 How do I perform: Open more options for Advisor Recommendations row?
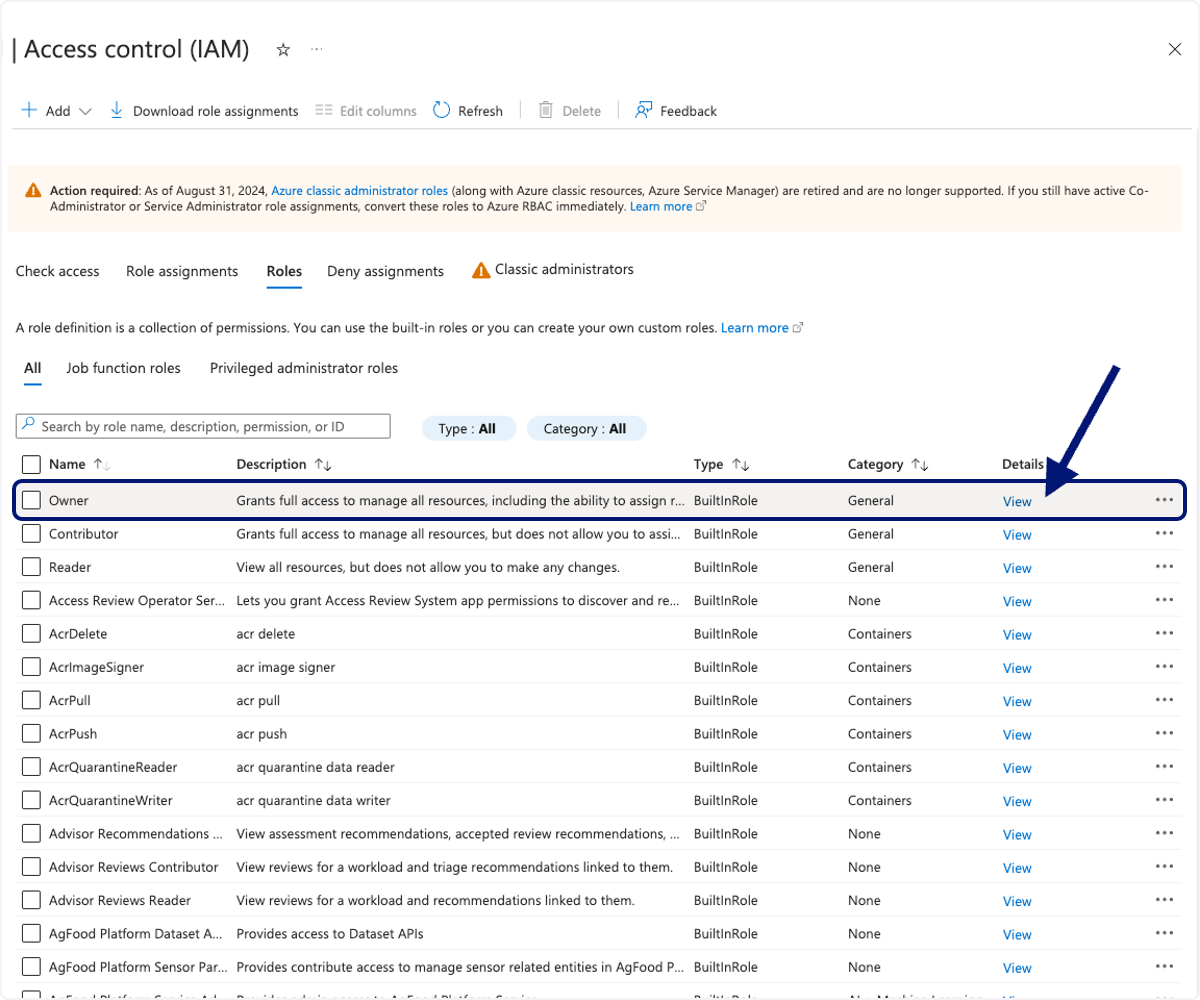pyautogui.click(x=1164, y=834)
